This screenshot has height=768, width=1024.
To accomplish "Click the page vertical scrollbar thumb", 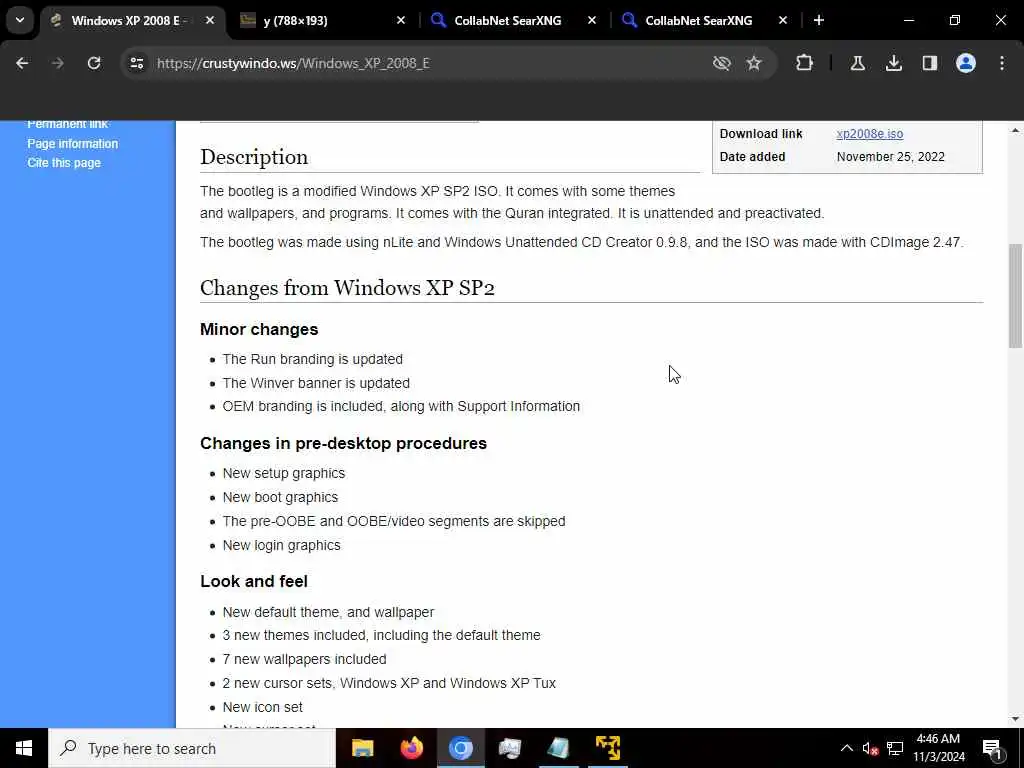I will (1015, 296).
